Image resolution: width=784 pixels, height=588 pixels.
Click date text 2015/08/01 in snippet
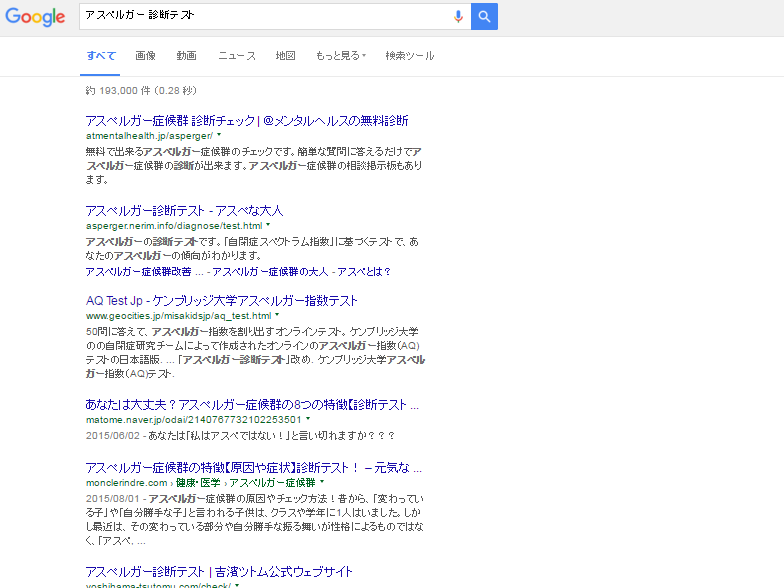tap(112, 498)
